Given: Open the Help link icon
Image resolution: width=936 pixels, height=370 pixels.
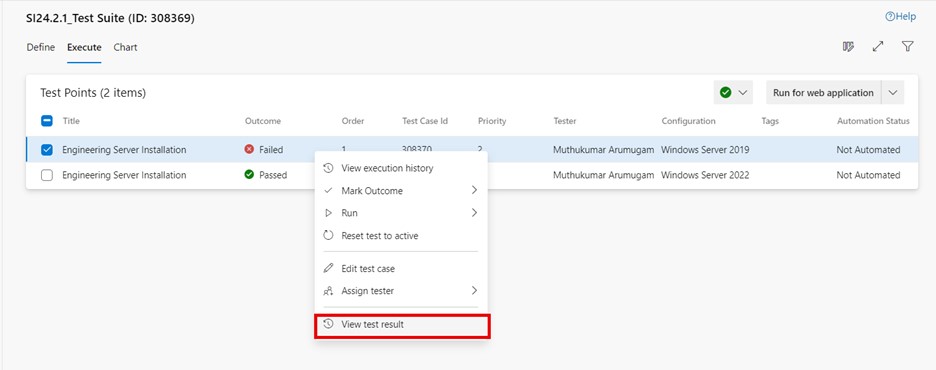Looking at the screenshot, I should click(x=889, y=17).
